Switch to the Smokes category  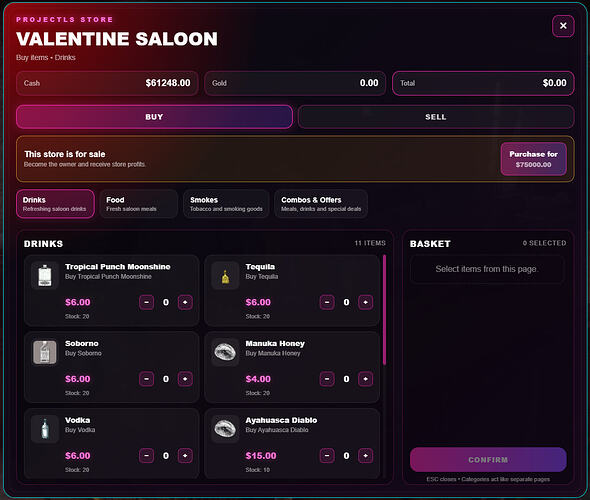point(226,204)
